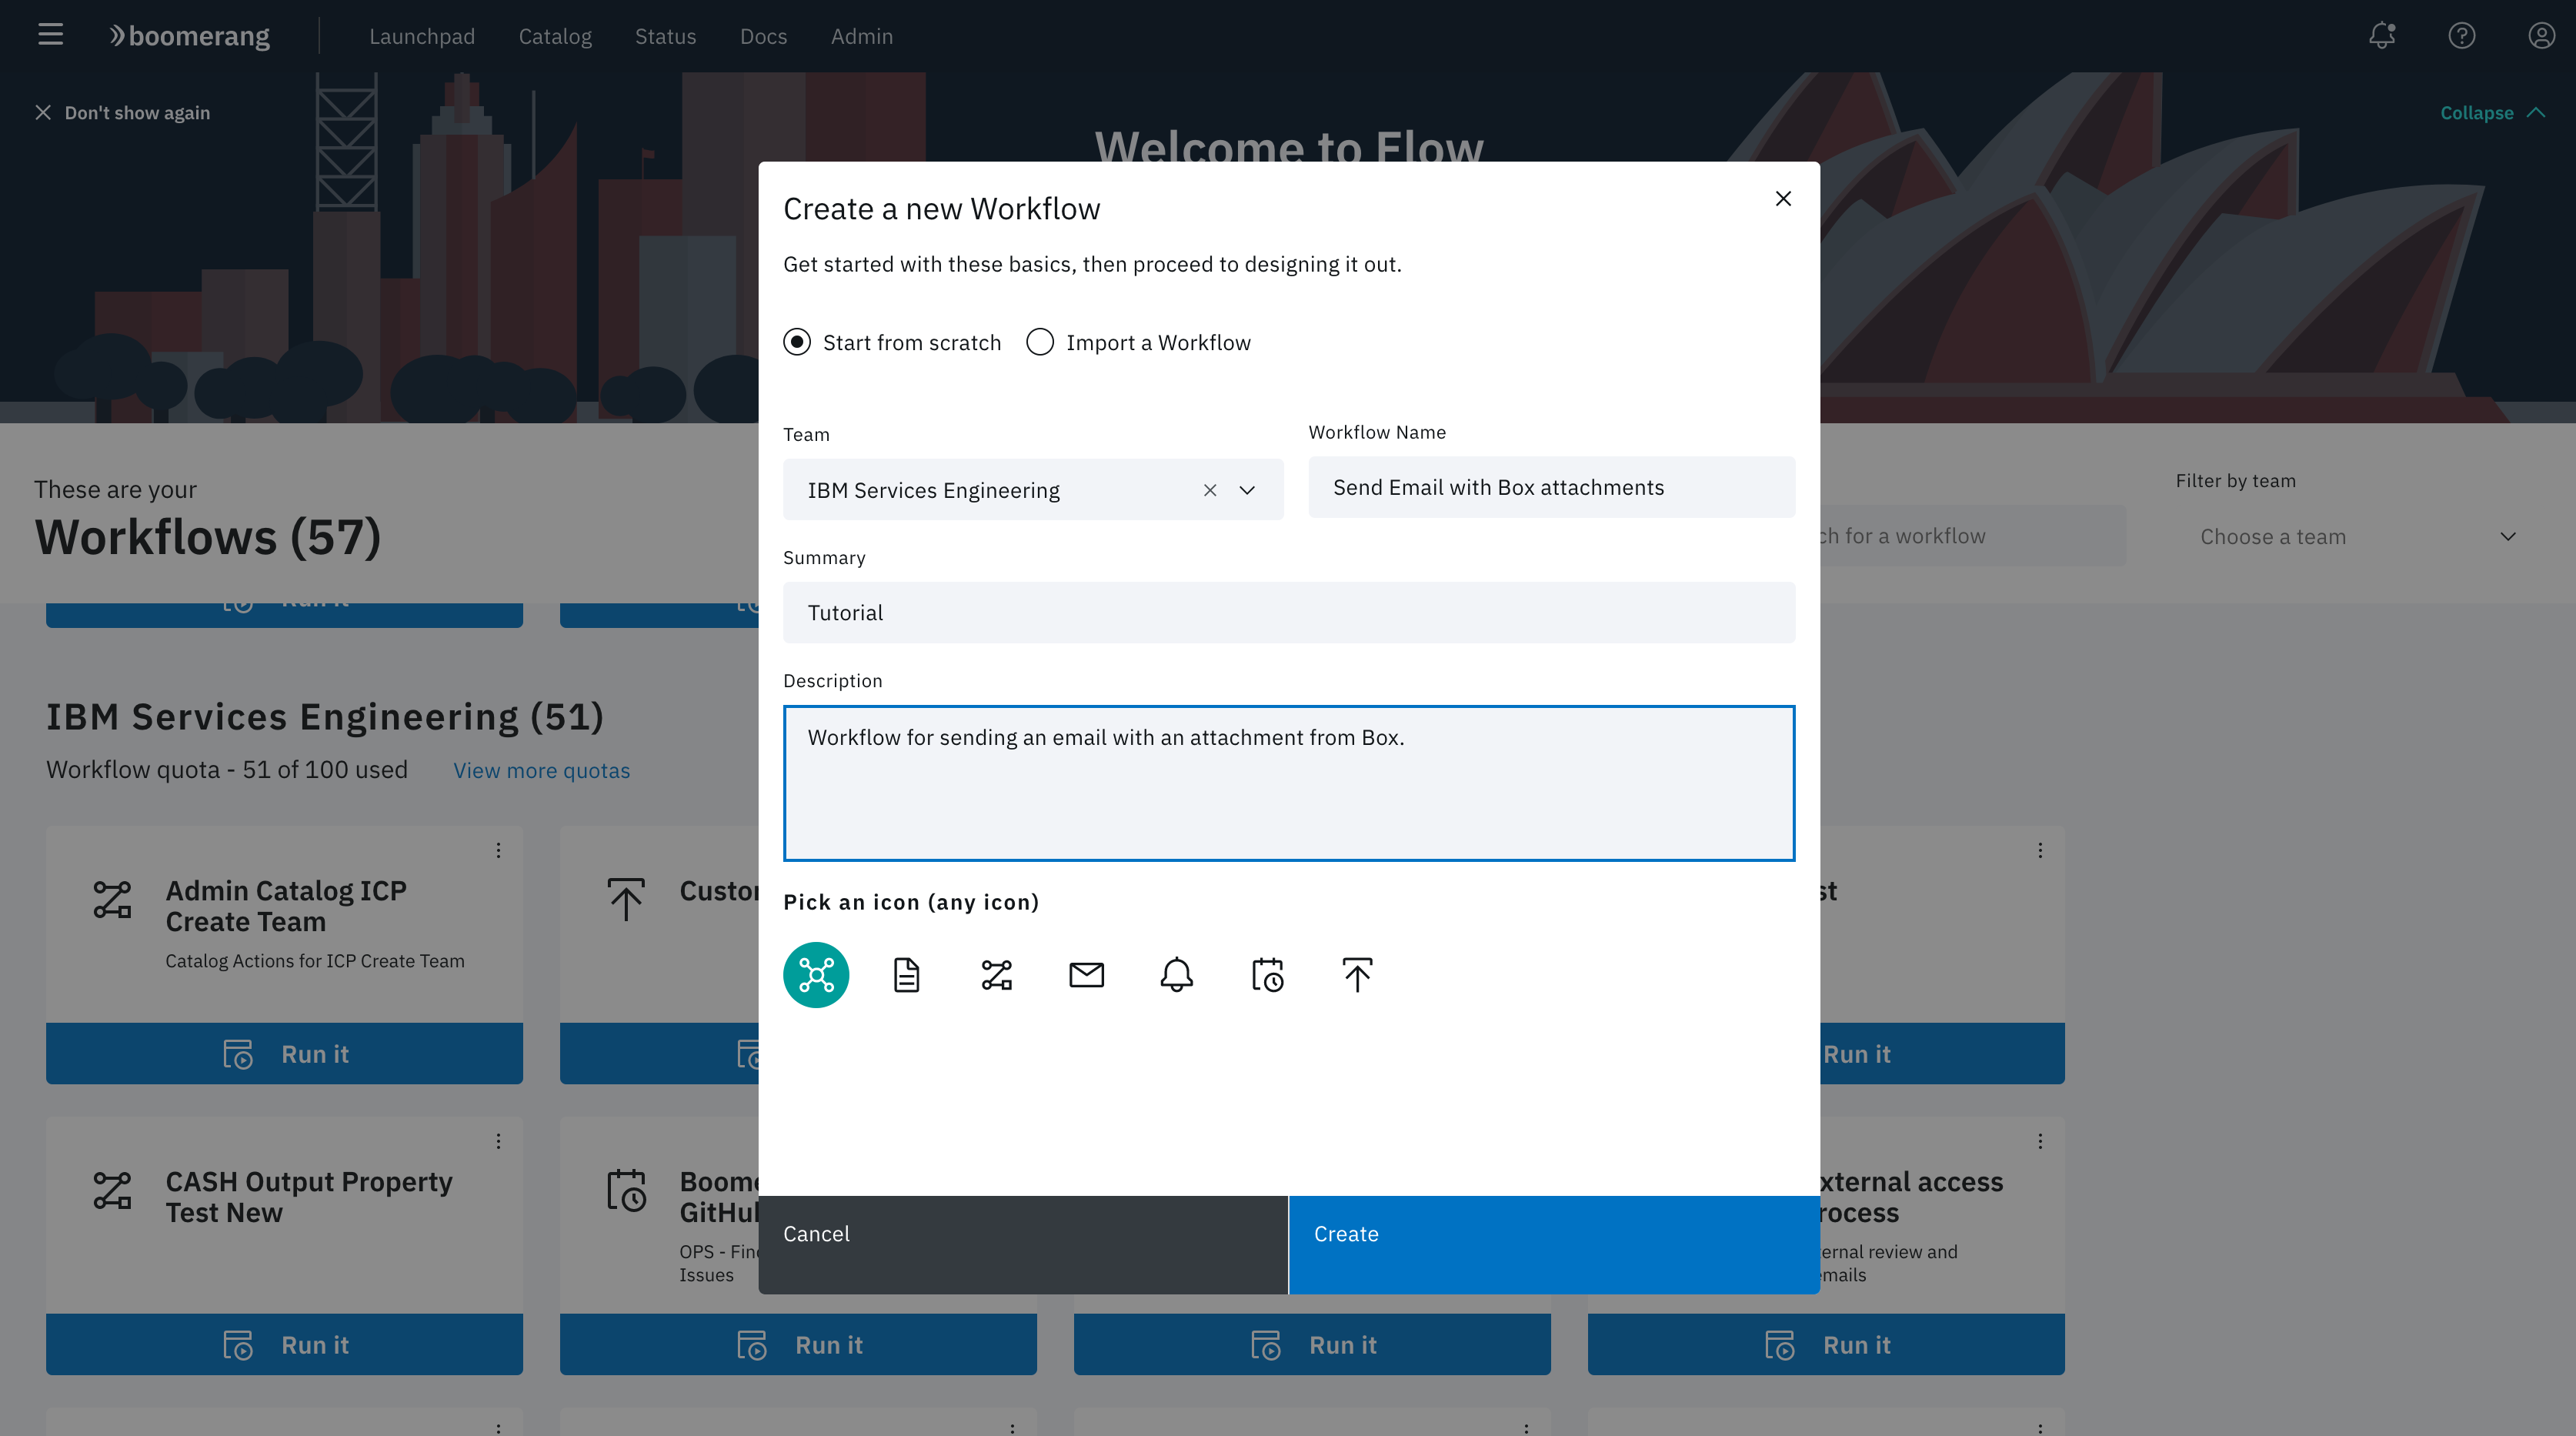The height and width of the screenshot is (1436, 2576).
Task: Click the Admin Catalog ICP Create Team title
Action: tap(286, 906)
